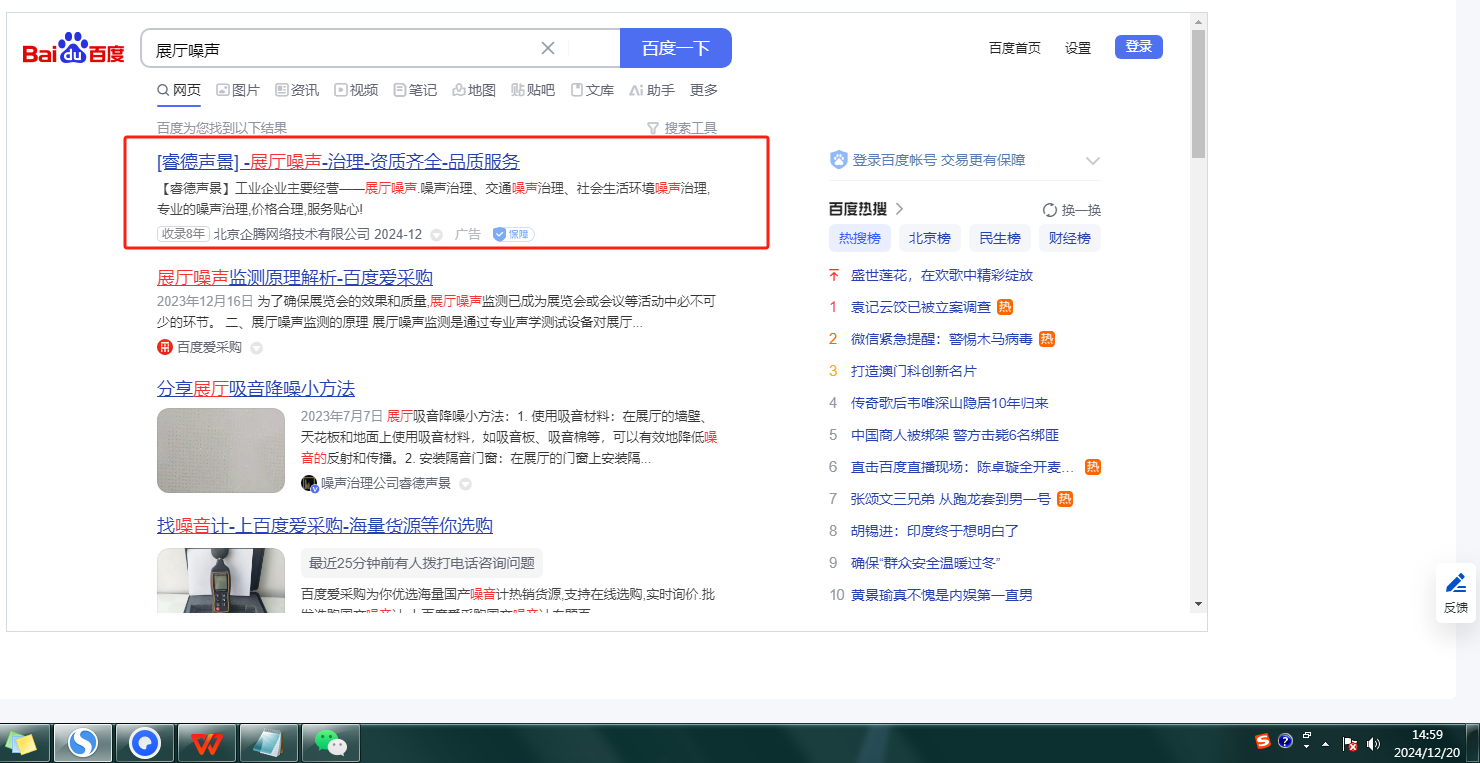The image size is (1480, 763).
Task: Clear the search box with the X icon
Action: [x=548, y=48]
